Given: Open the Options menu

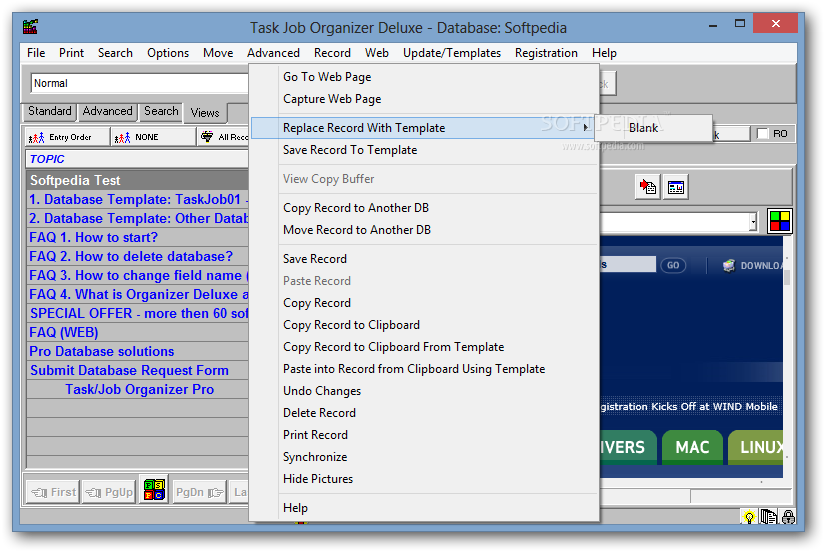Looking at the screenshot, I should (168, 53).
